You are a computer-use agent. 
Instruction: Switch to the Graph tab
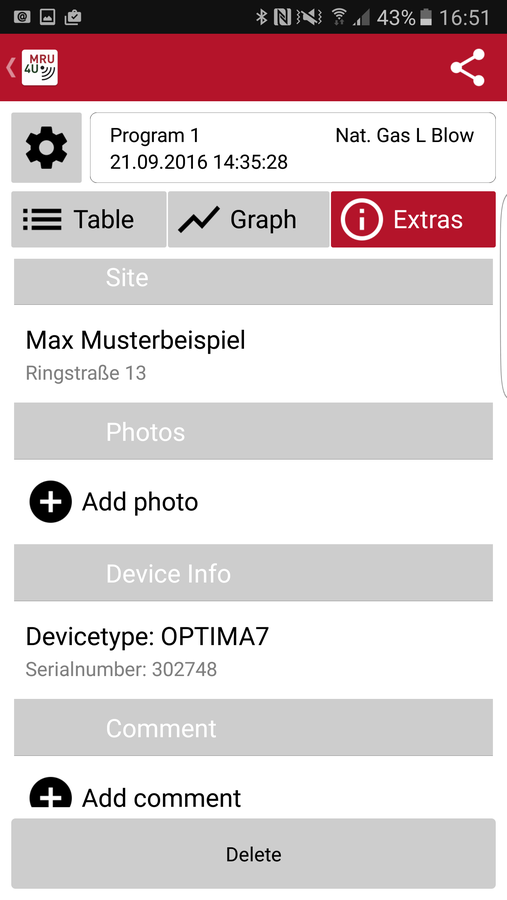pos(249,219)
